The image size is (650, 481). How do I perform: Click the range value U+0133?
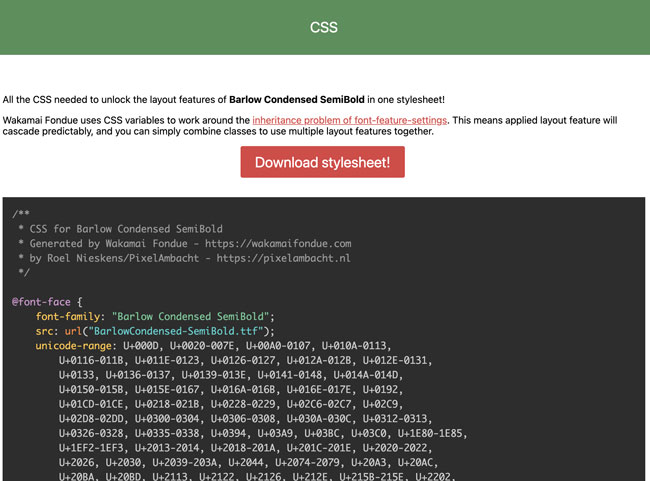tap(76, 375)
